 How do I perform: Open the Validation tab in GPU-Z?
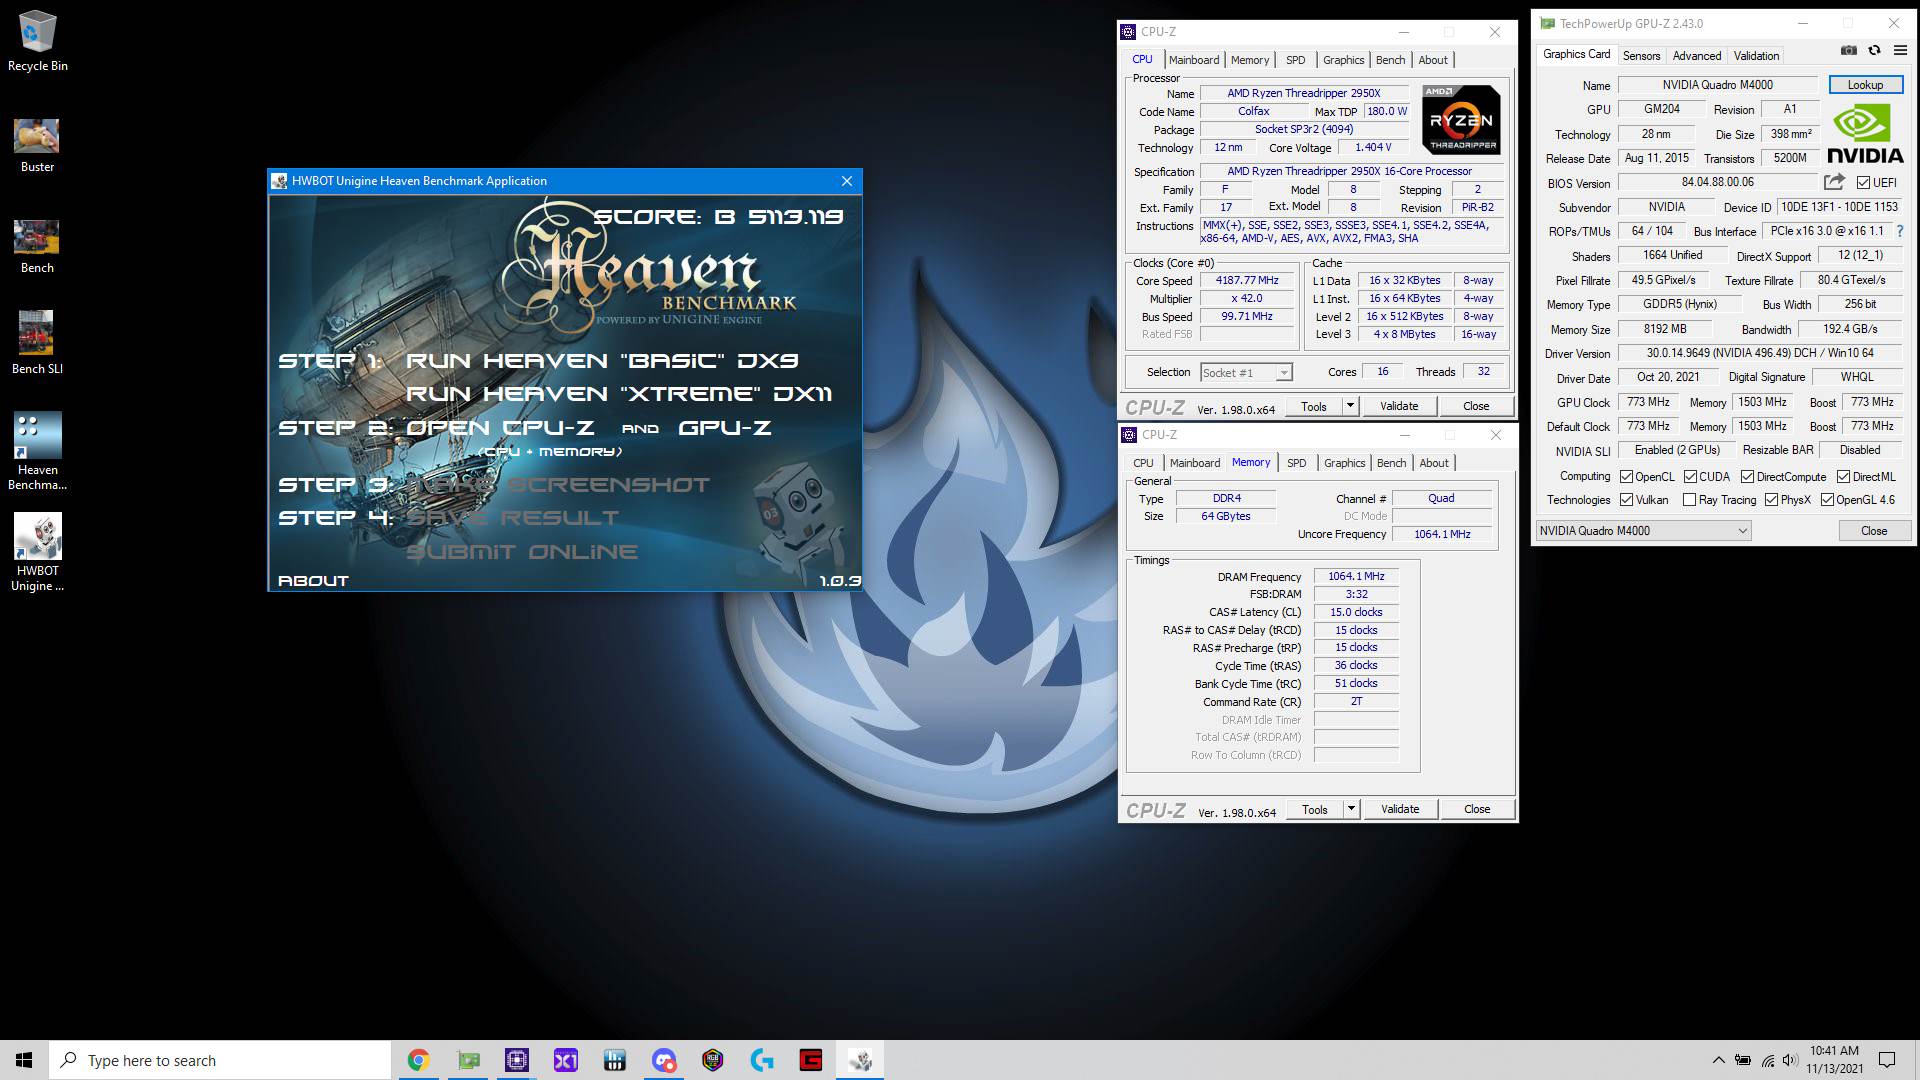tap(1756, 56)
